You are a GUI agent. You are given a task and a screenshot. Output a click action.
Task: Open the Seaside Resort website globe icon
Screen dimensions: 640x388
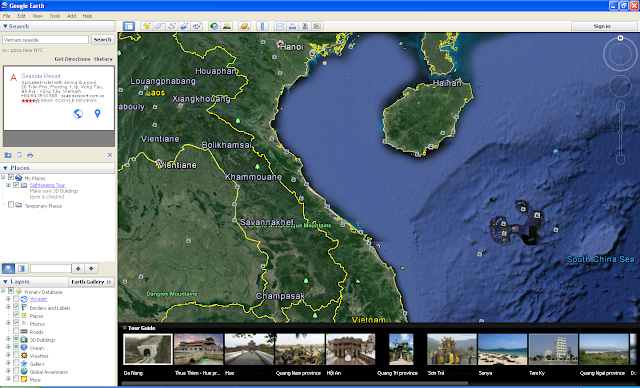pos(78,114)
